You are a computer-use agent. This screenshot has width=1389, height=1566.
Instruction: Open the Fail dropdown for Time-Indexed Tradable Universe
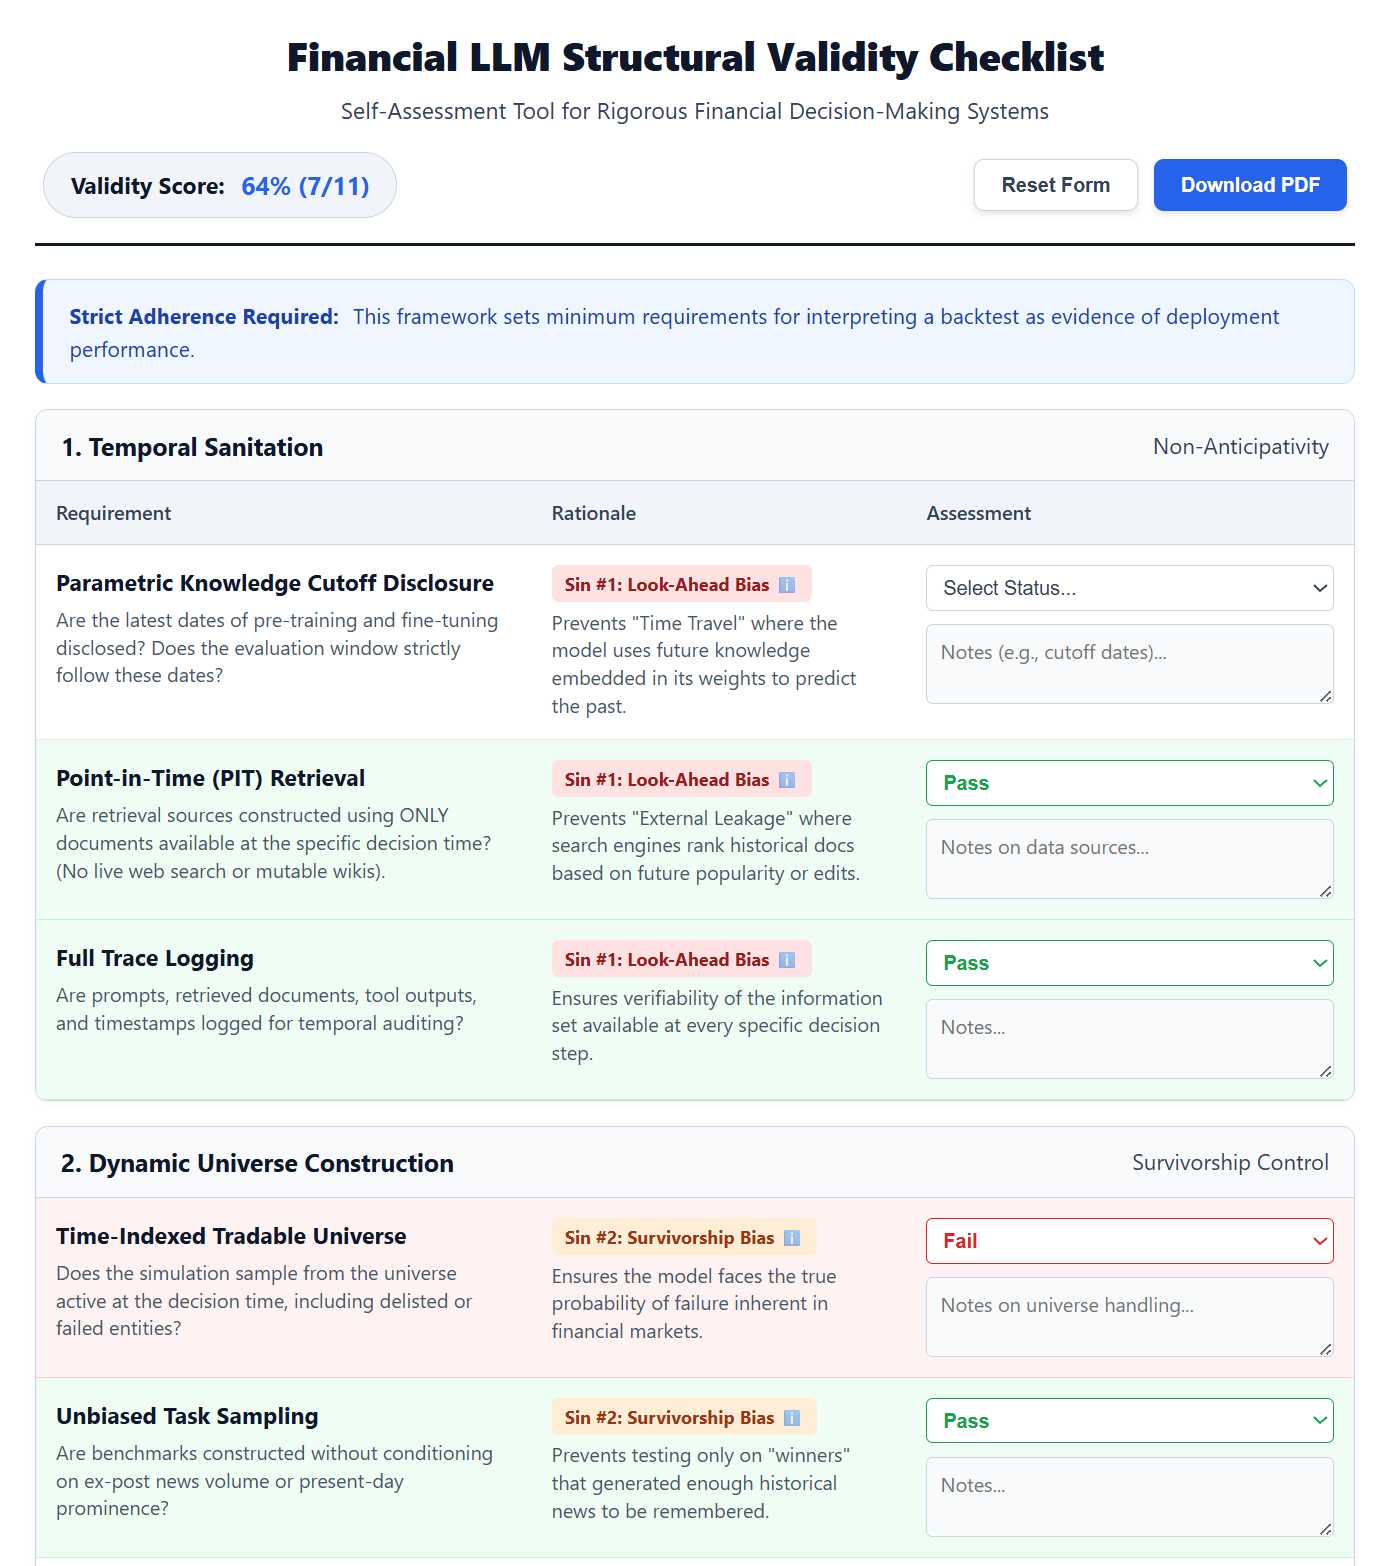point(1129,1241)
